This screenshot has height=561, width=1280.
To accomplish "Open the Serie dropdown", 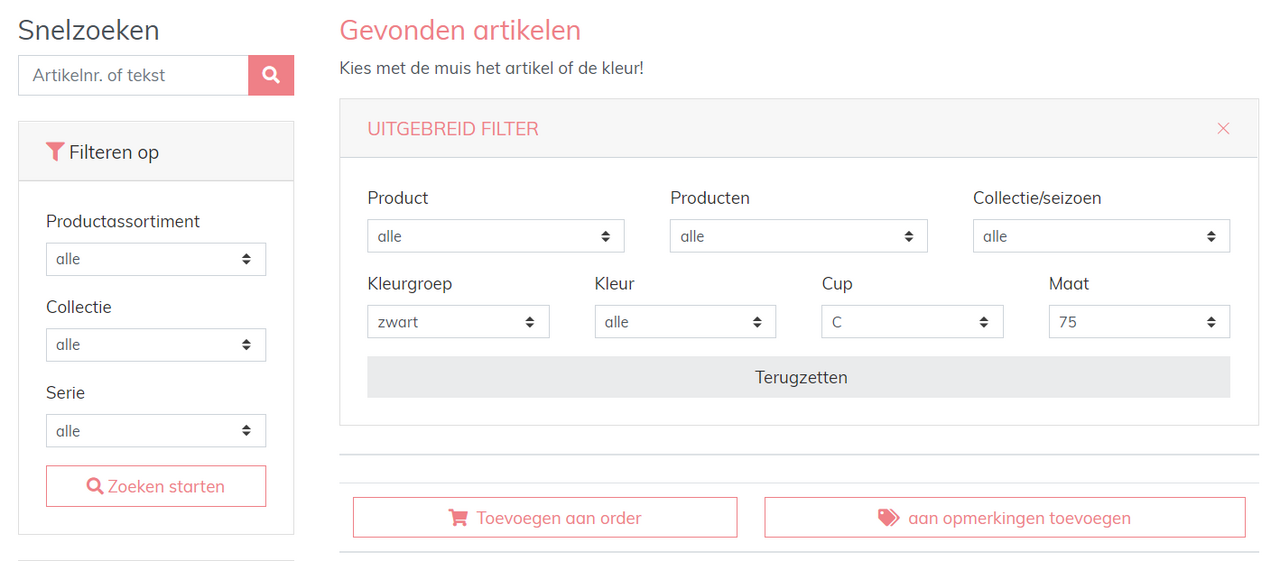I will [156, 431].
